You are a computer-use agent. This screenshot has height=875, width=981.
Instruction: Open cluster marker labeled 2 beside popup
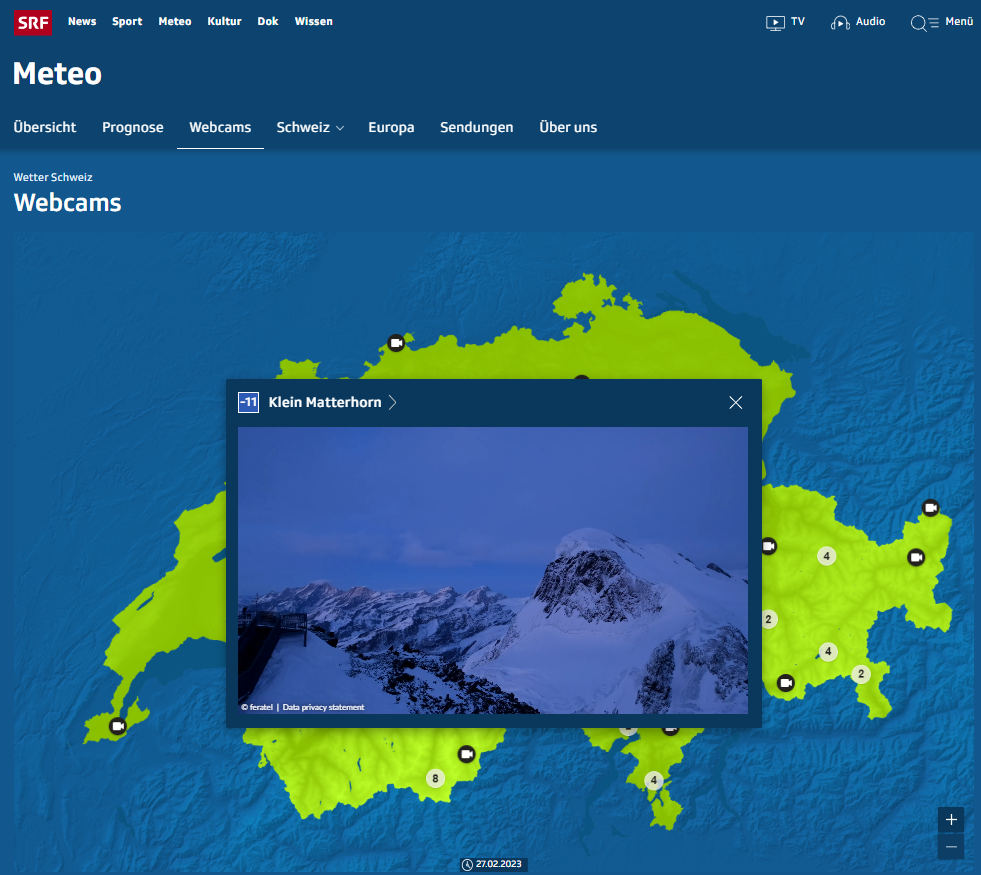point(769,620)
